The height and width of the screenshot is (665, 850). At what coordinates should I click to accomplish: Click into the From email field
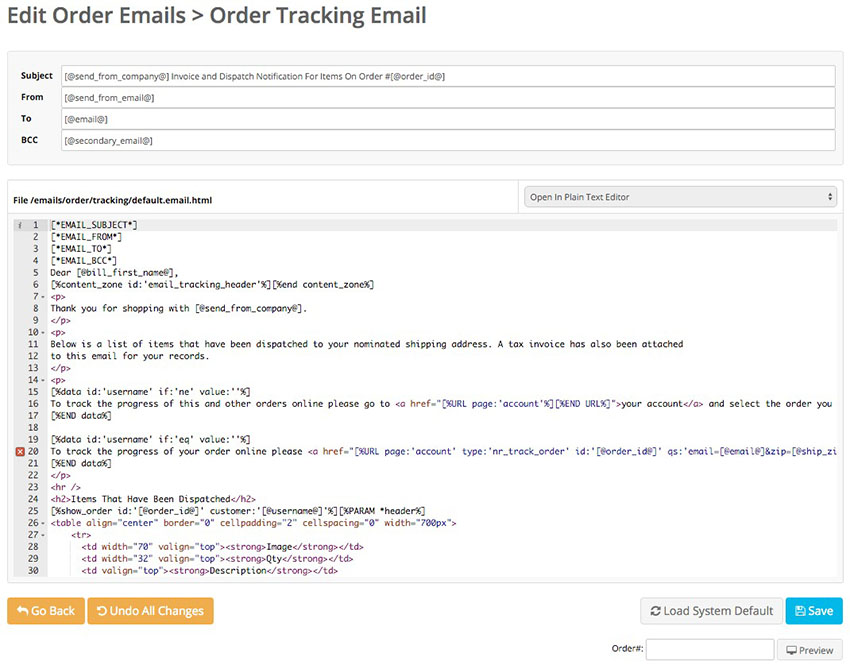click(x=448, y=98)
